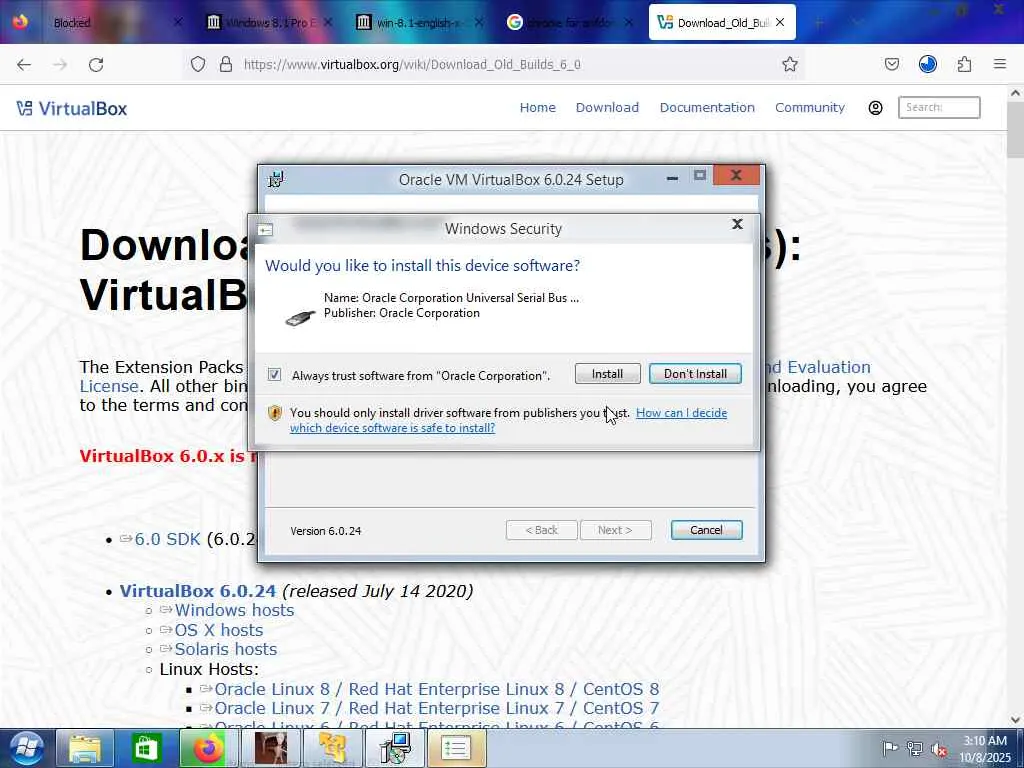The height and width of the screenshot is (768, 1024).
Task: Open the Download menu on VirtualBox site
Action: pos(607,107)
